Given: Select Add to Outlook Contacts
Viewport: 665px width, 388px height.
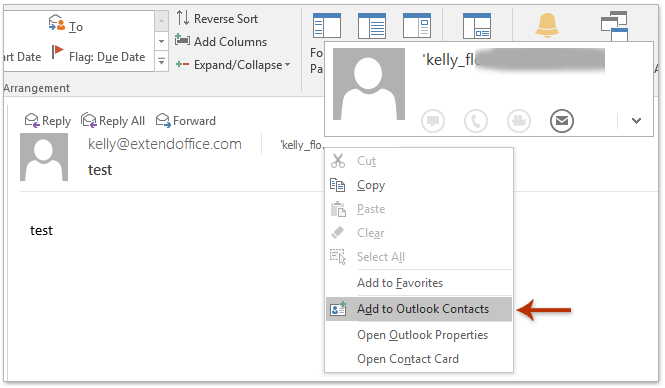Looking at the screenshot, I should (419, 309).
